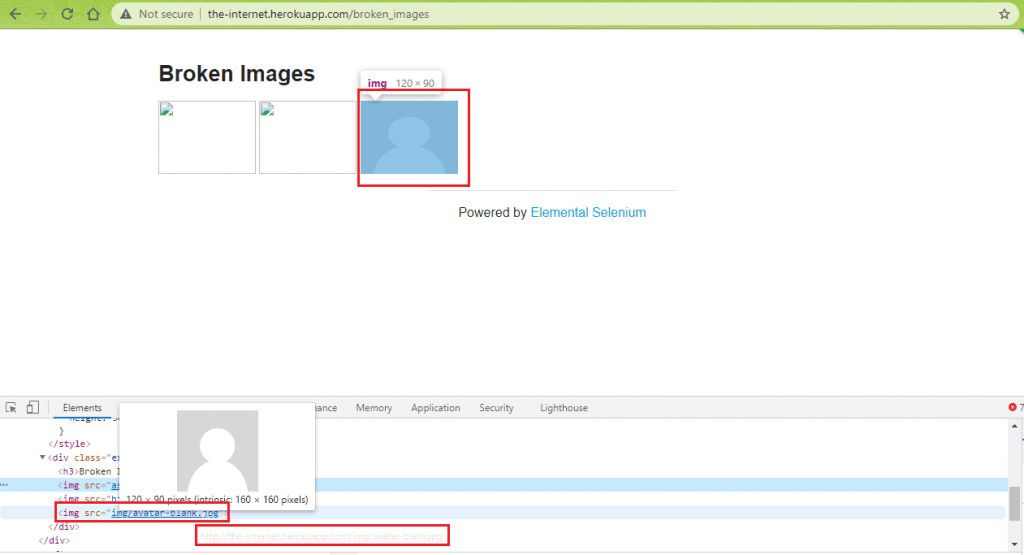Click the first broken image placeholder

[207, 137]
